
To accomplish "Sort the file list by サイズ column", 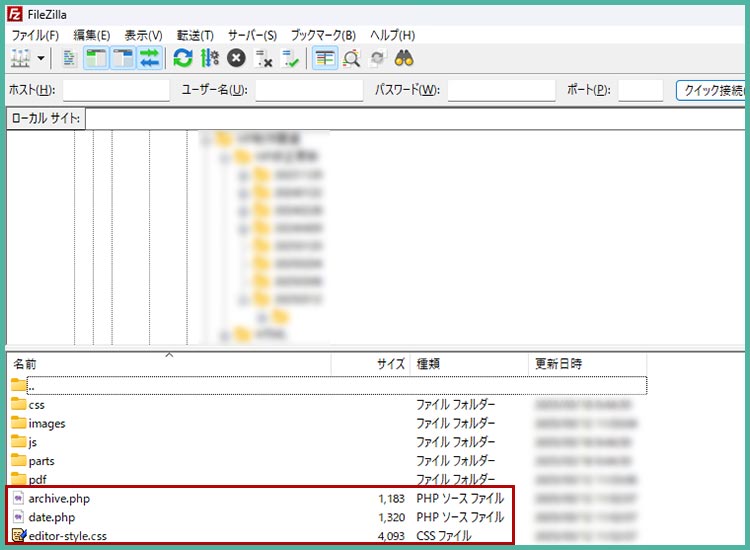I will pos(370,364).
